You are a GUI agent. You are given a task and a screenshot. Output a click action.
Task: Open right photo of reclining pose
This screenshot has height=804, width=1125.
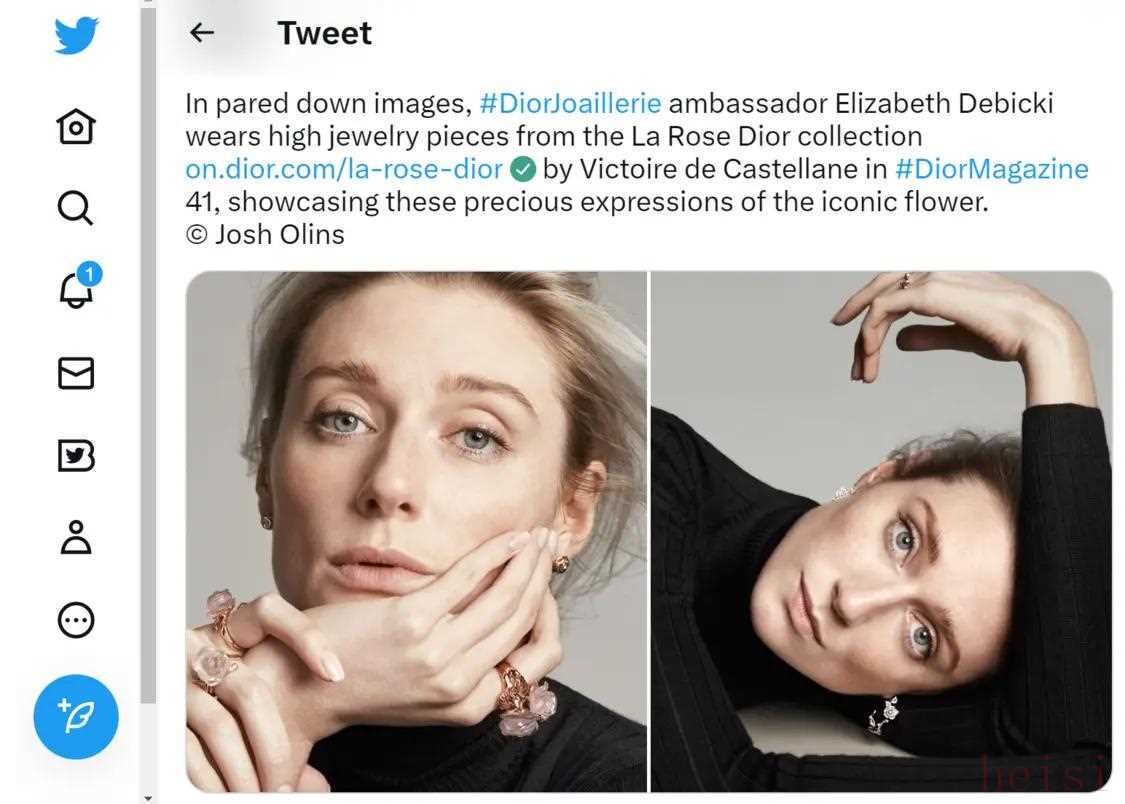point(882,531)
